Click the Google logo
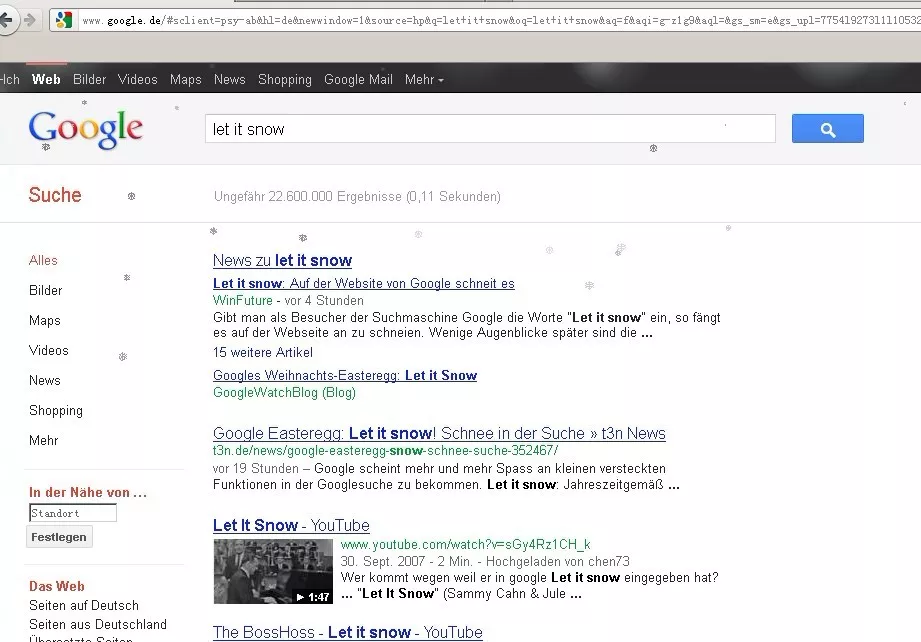The height and width of the screenshot is (642, 921). coord(86,129)
